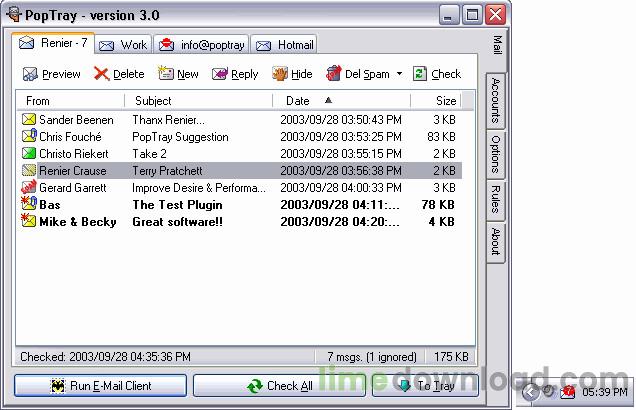Select the 'Terry Pratchett' message
636x410 pixels.
167,171
